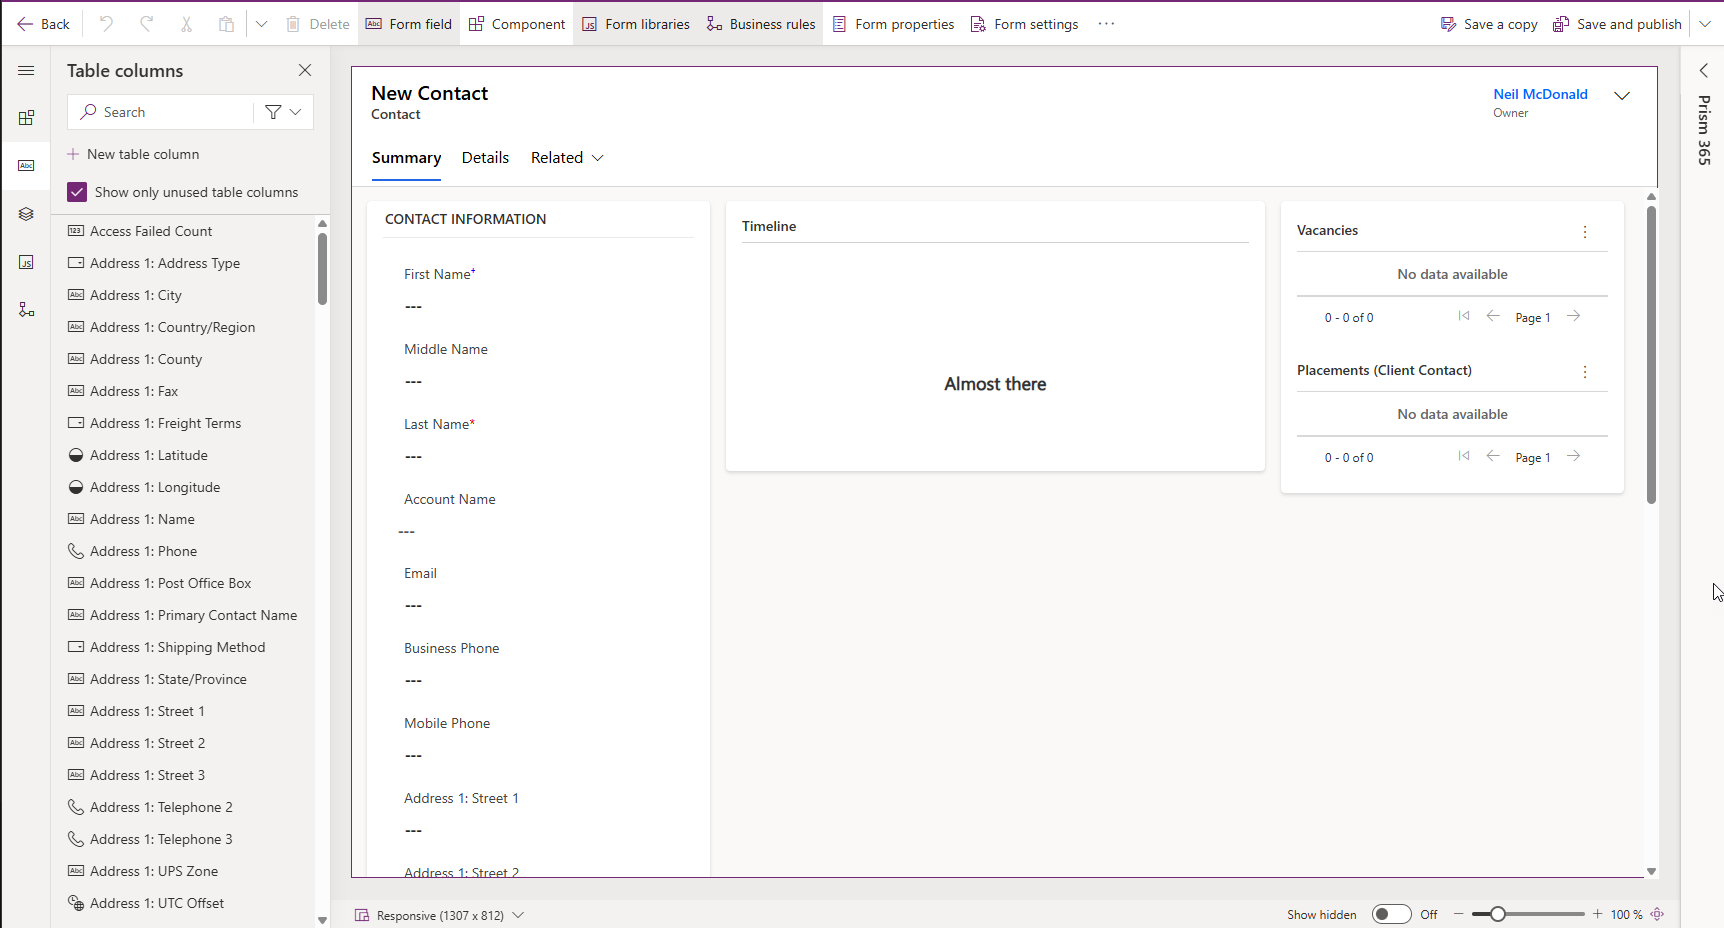Image resolution: width=1724 pixels, height=928 pixels.
Task: Open the Component toolbar option
Action: [517, 24]
